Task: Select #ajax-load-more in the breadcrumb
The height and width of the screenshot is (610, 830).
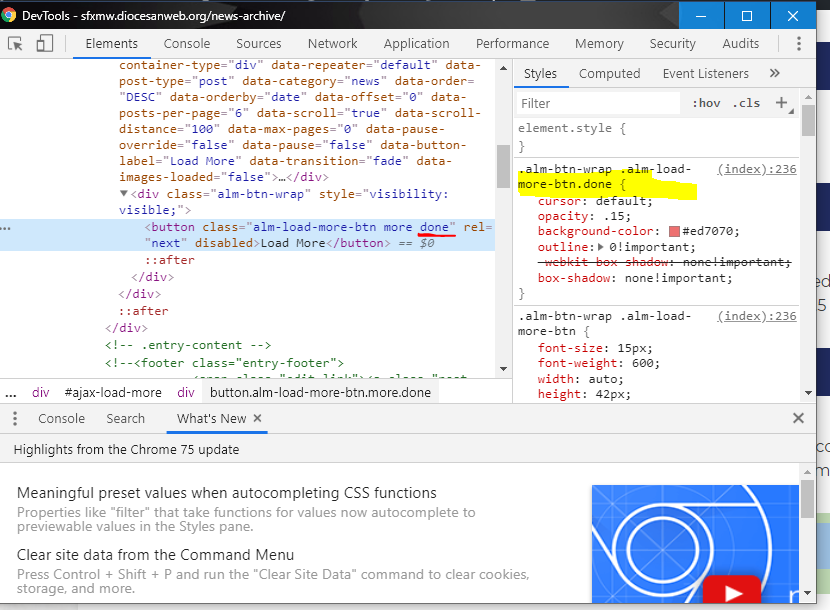Action: coord(112,393)
